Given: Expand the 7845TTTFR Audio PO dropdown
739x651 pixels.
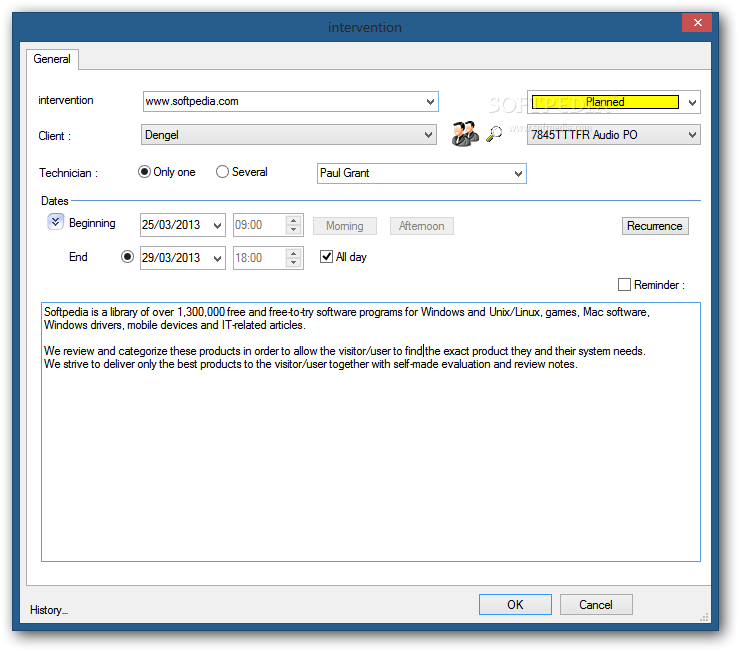Looking at the screenshot, I should [692, 135].
